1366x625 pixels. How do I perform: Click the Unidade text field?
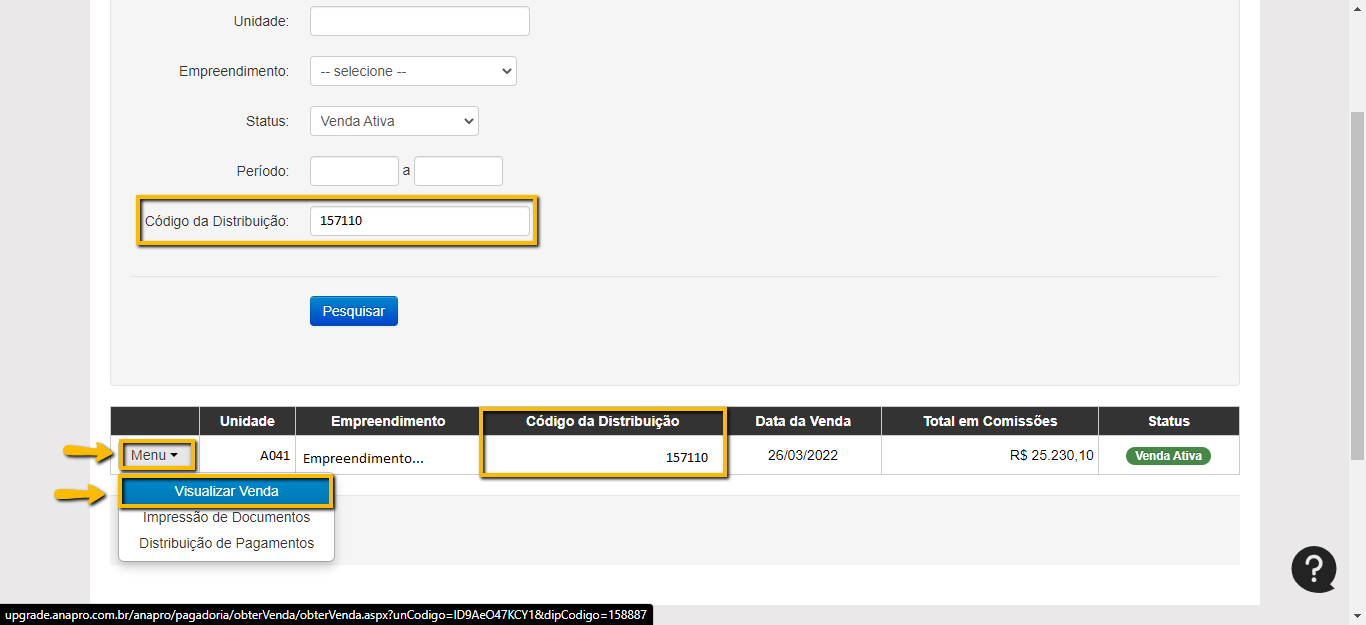click(419, 21)
